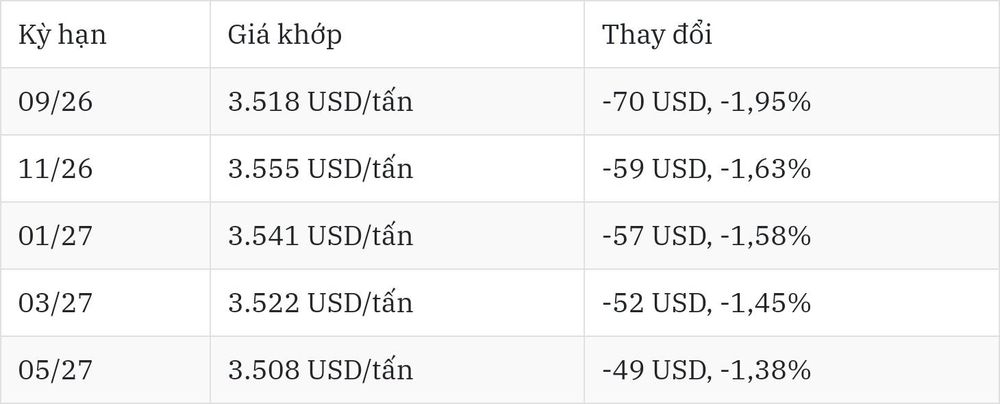Click the '-57 USD, -1,58%' change cell

coord(791,236)
